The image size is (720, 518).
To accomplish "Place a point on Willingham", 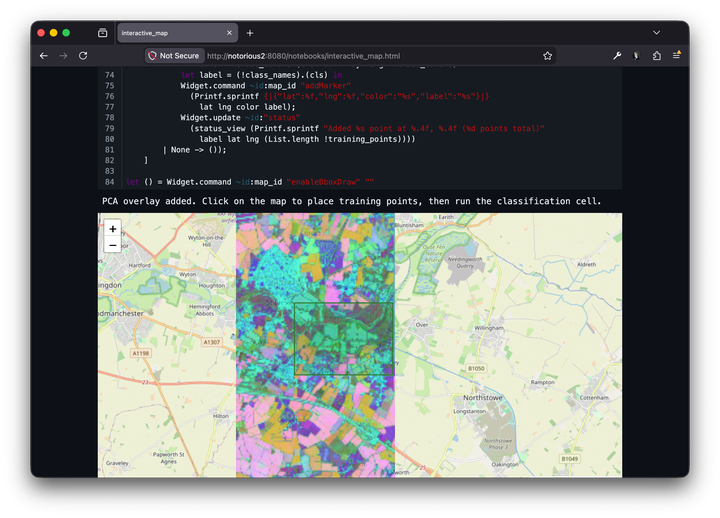I will point(488,328).
